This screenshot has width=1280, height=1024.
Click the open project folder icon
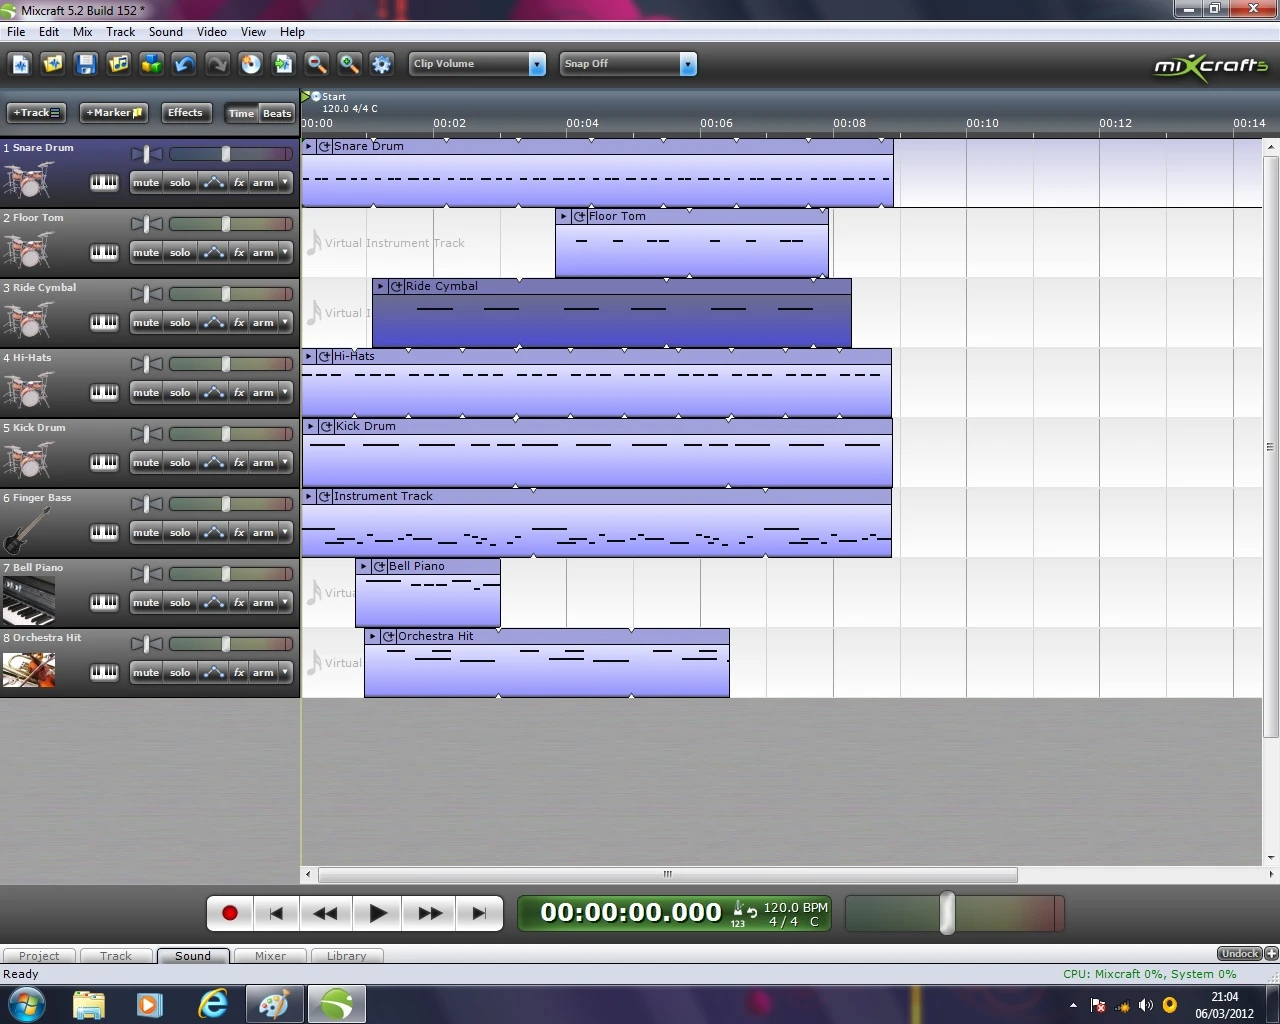pos(54,64)
